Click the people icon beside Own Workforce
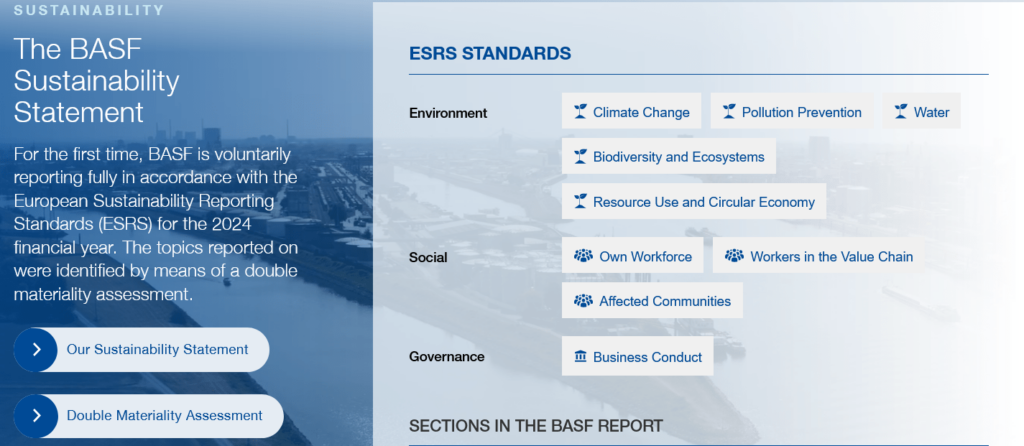Image resolution: width=1024 pixels, height=446 pixels. point(583,256)
